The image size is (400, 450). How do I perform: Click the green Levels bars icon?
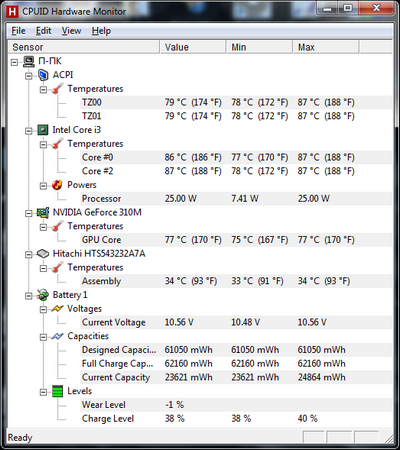pyautogui.click(x=57, y=391)
